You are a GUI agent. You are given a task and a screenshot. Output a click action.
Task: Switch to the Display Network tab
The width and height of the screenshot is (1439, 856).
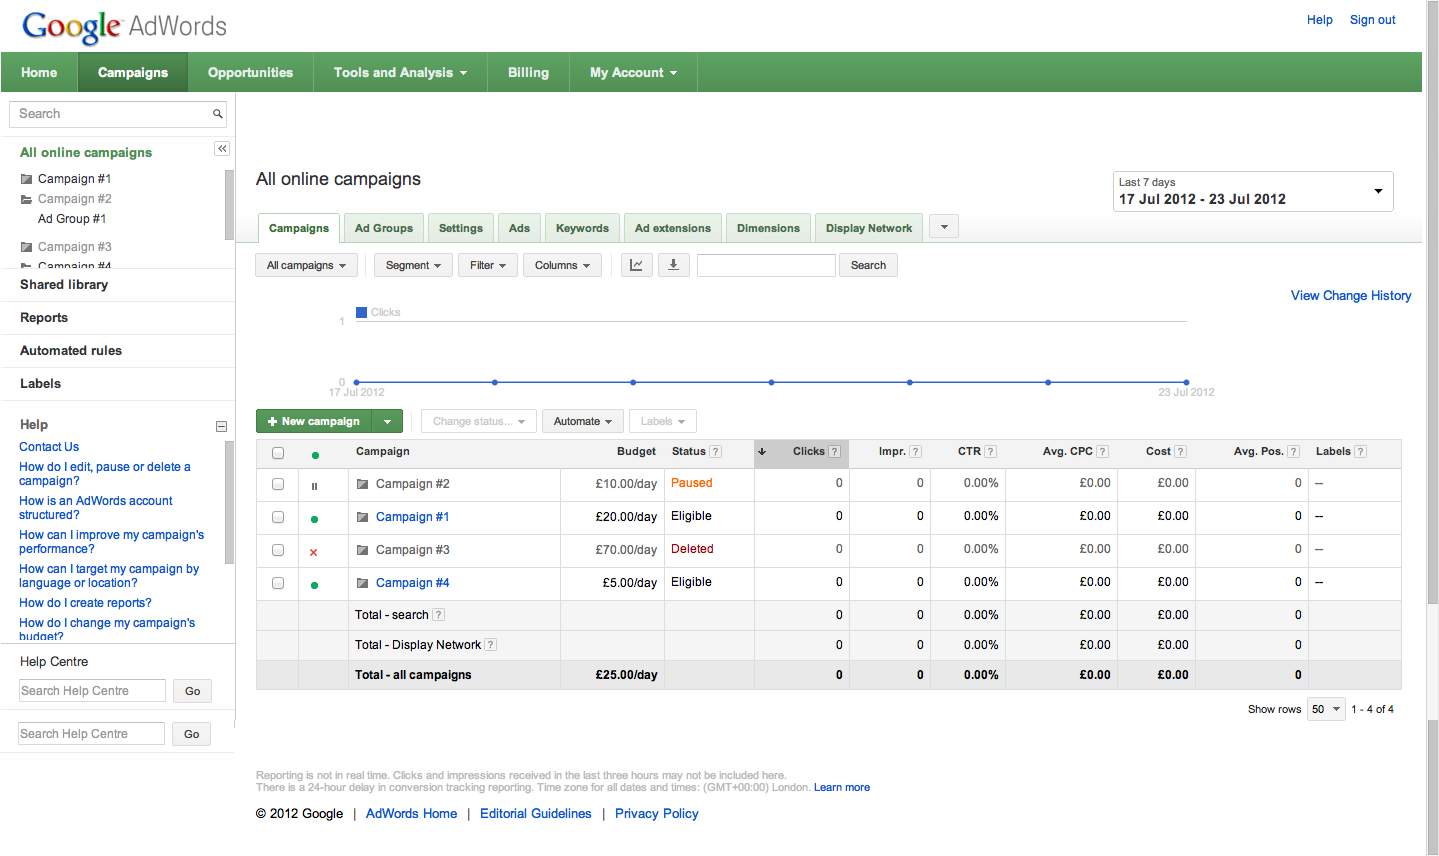click(869, 228)
